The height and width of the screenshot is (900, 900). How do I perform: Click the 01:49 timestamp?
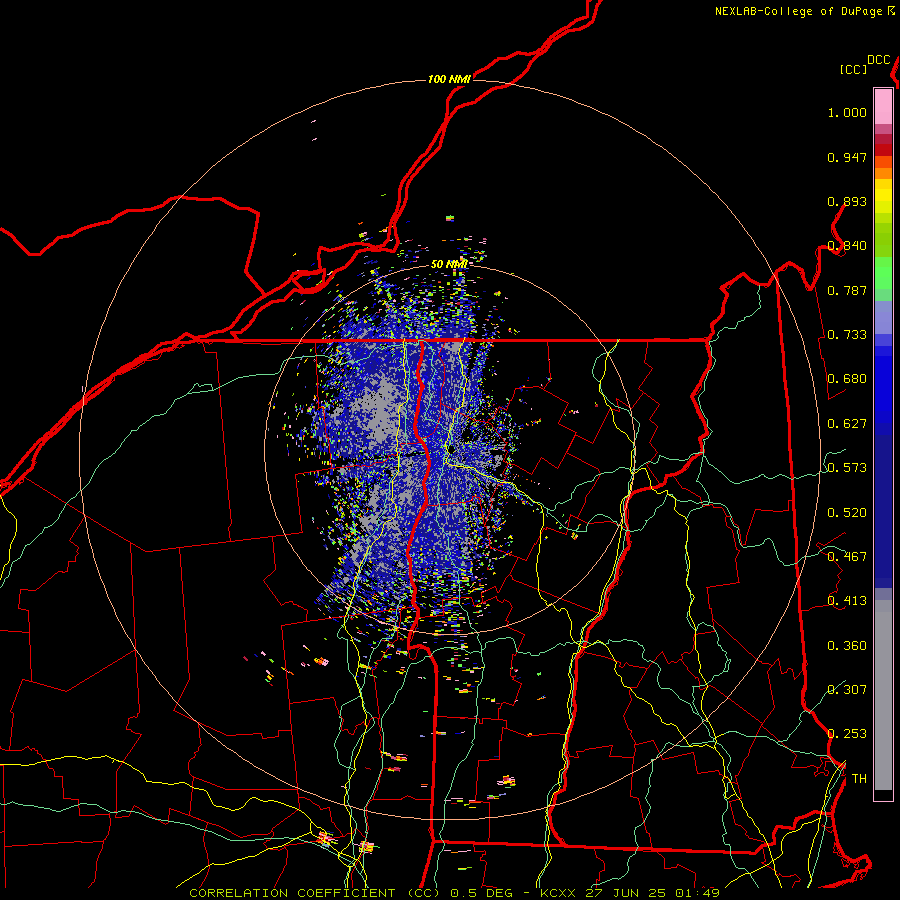pyautogui.click(x=699, y=893)
